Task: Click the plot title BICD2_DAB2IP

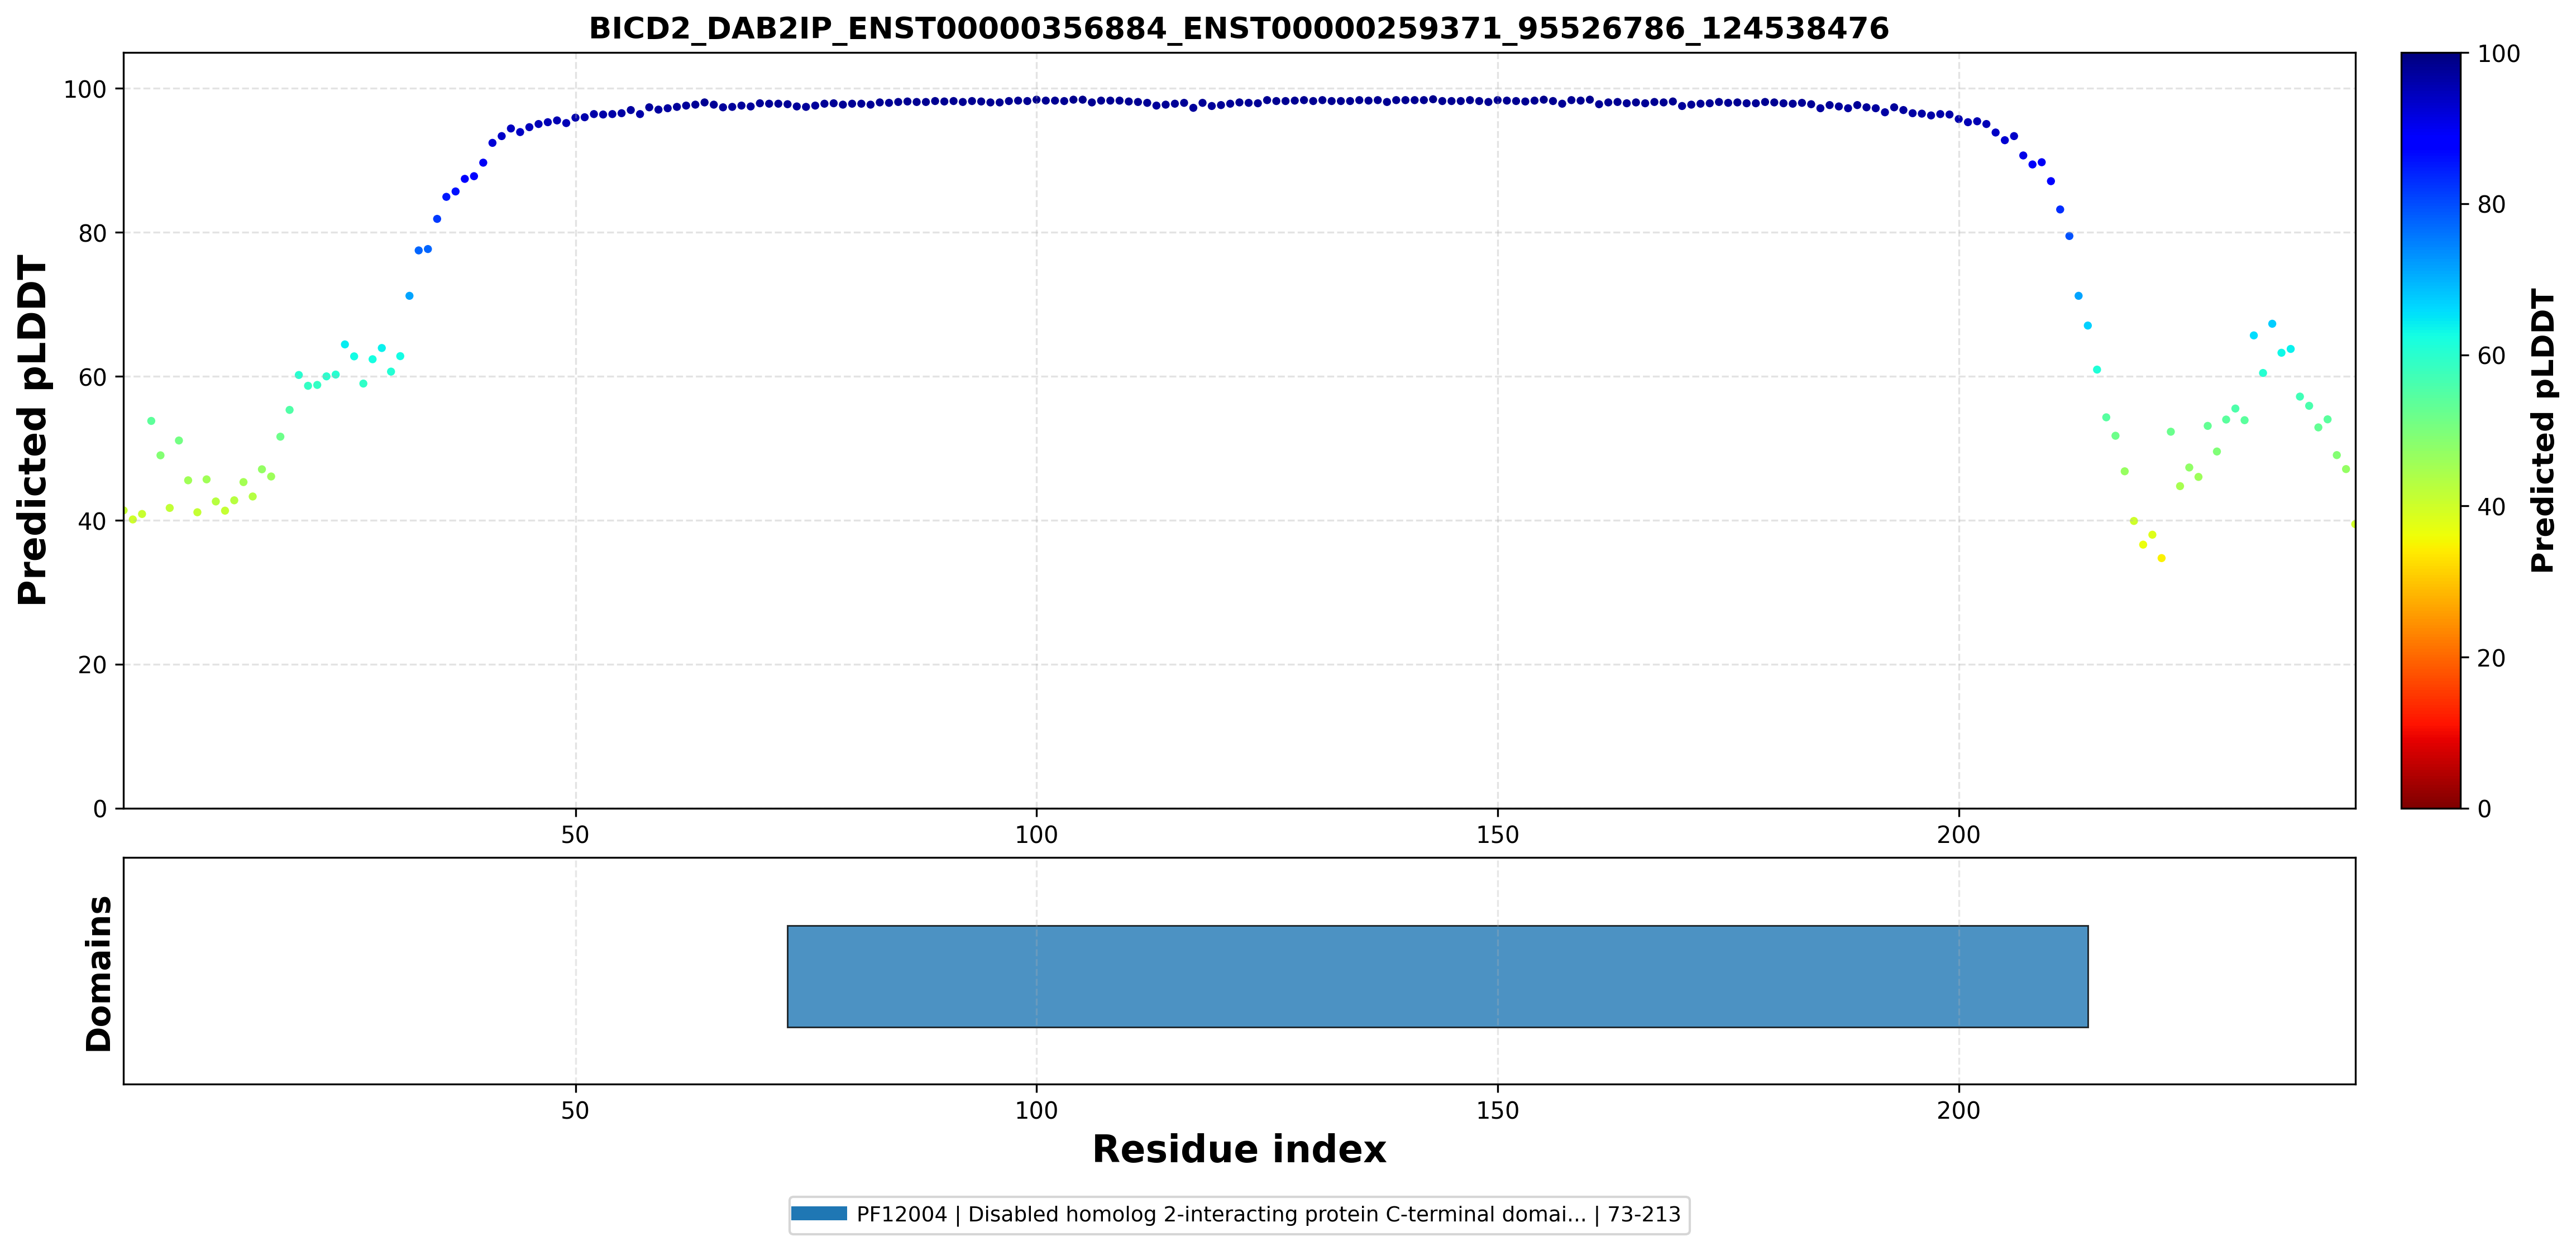Action: [1238, 28]
